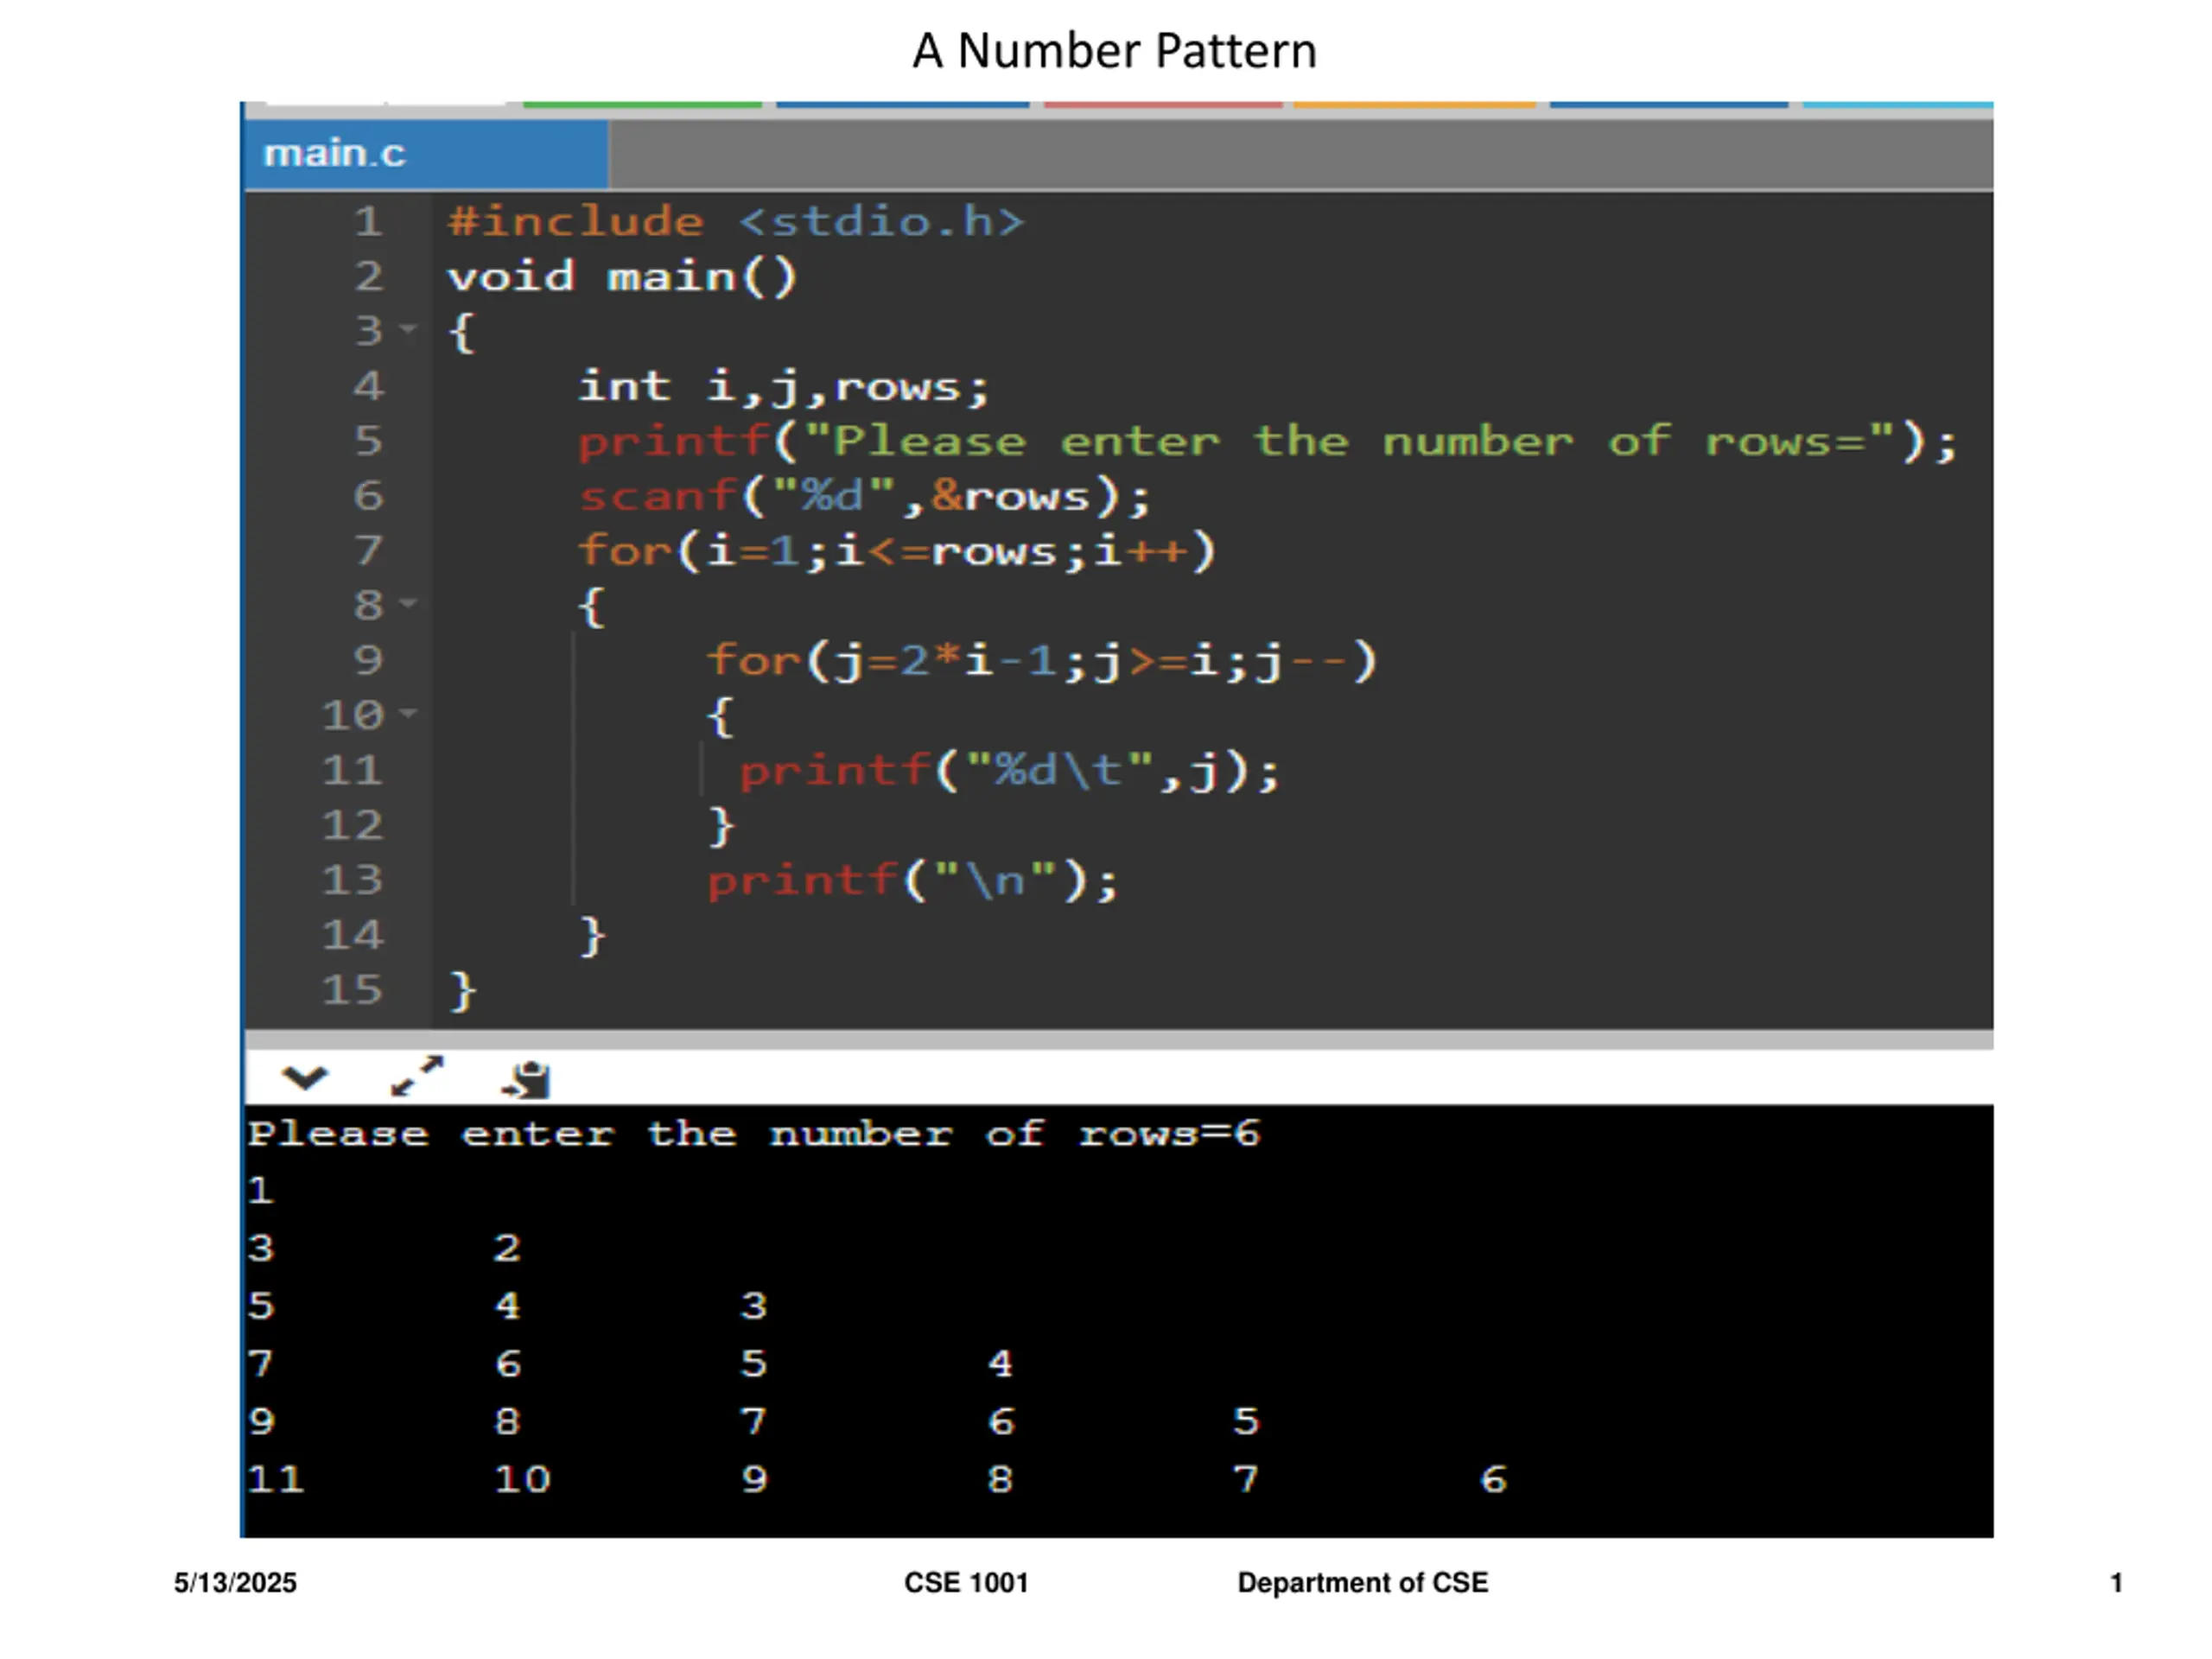Click the orange toolbar button strip
This screenshot has width=2212, height=1659.
tap(1414, 105)
